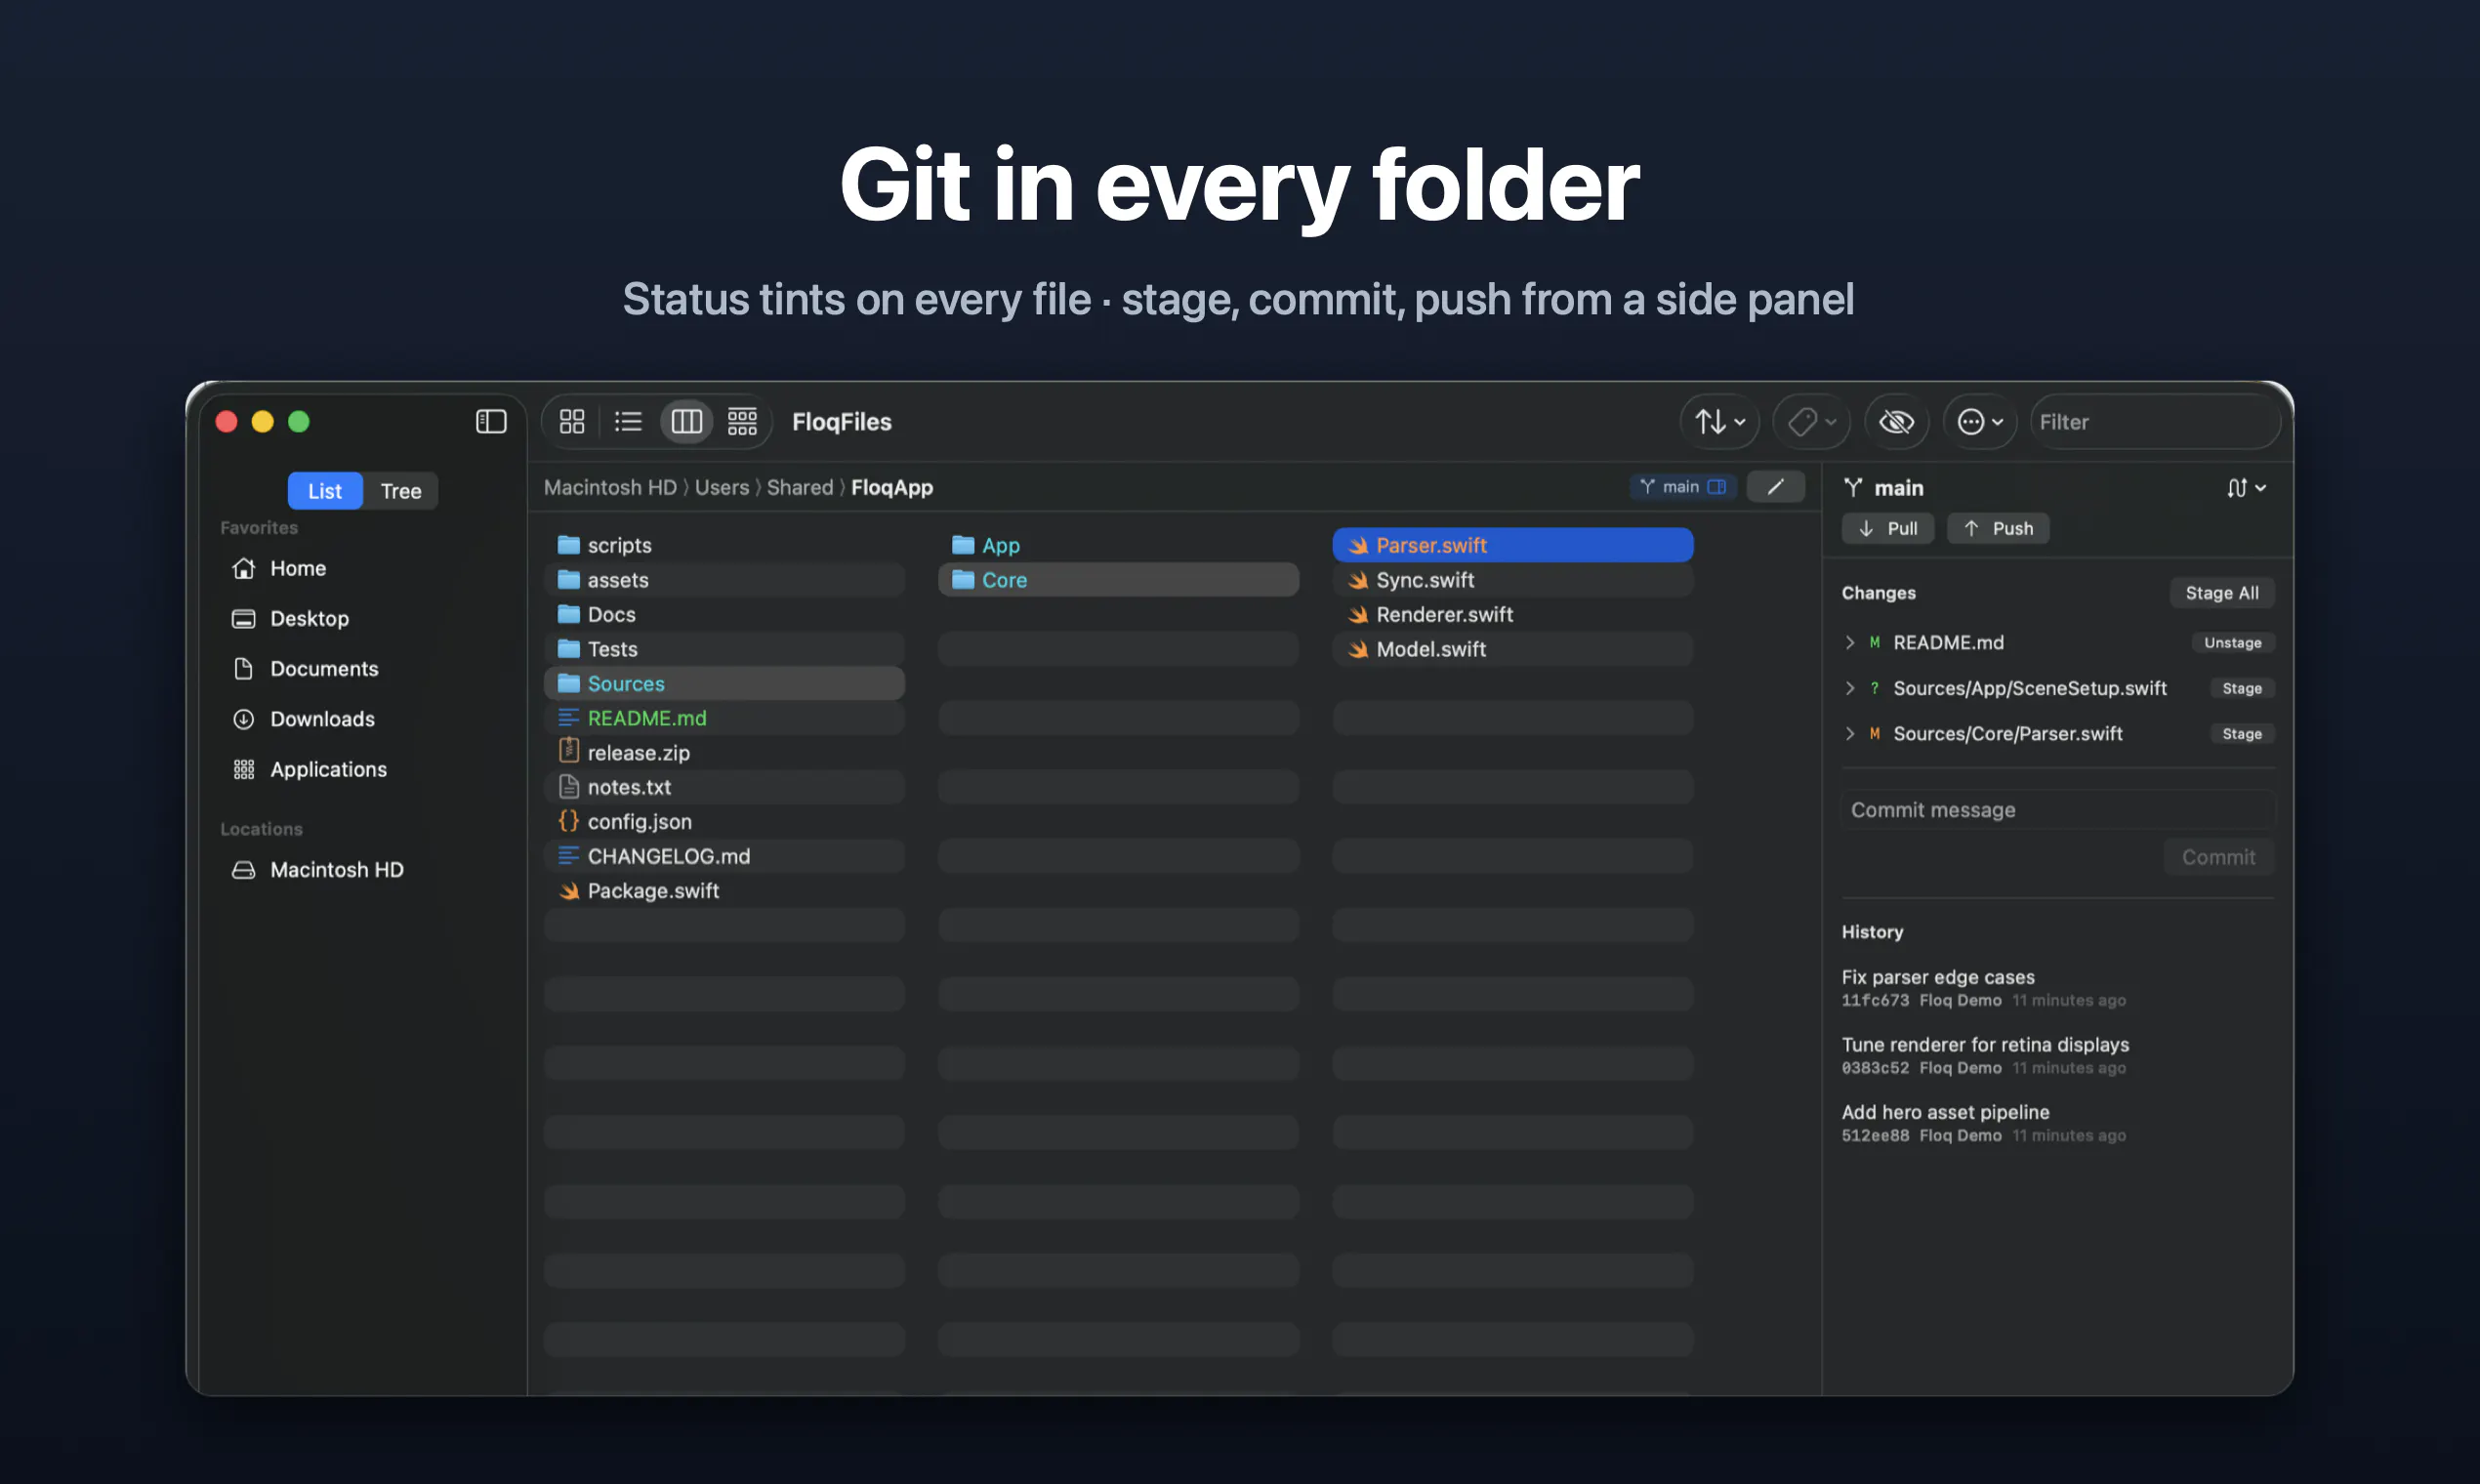Toggle the sidebar panel icon
Image resolution: width=2480 pixels, height=1484 pixels.
pos(490,421)
